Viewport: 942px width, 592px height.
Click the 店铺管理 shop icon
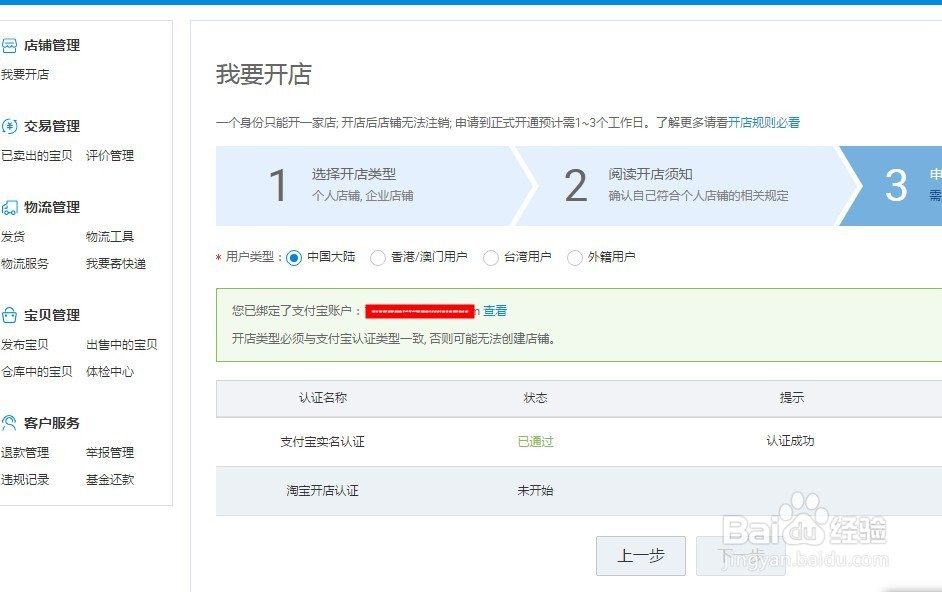pyautogui.click(x=9, y=46)
